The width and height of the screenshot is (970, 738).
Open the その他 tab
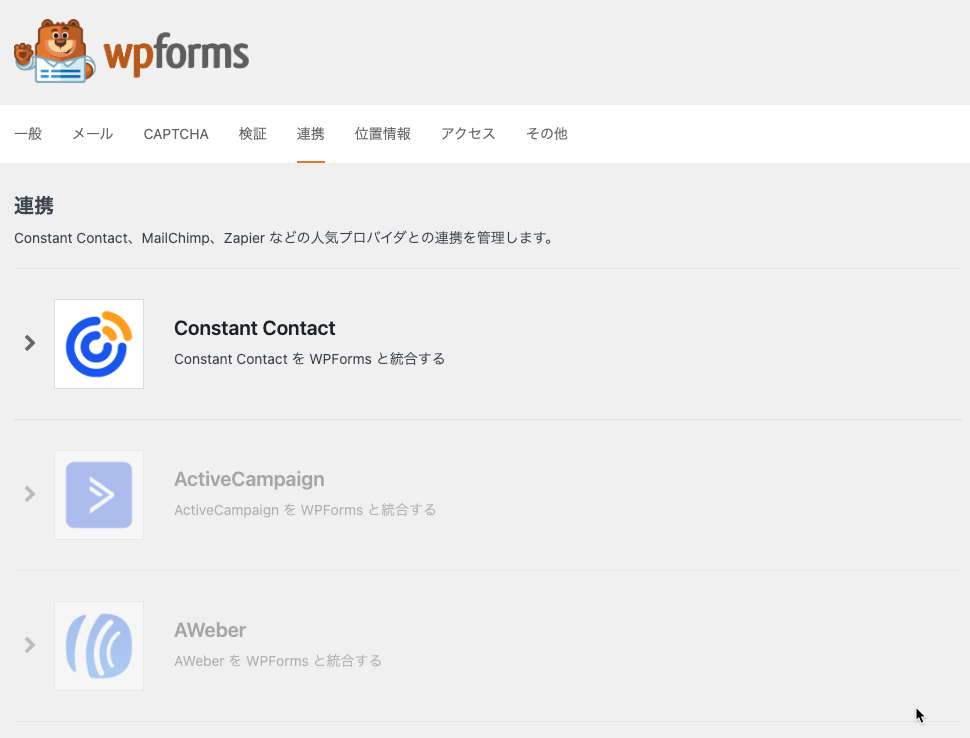pos(547,134)
